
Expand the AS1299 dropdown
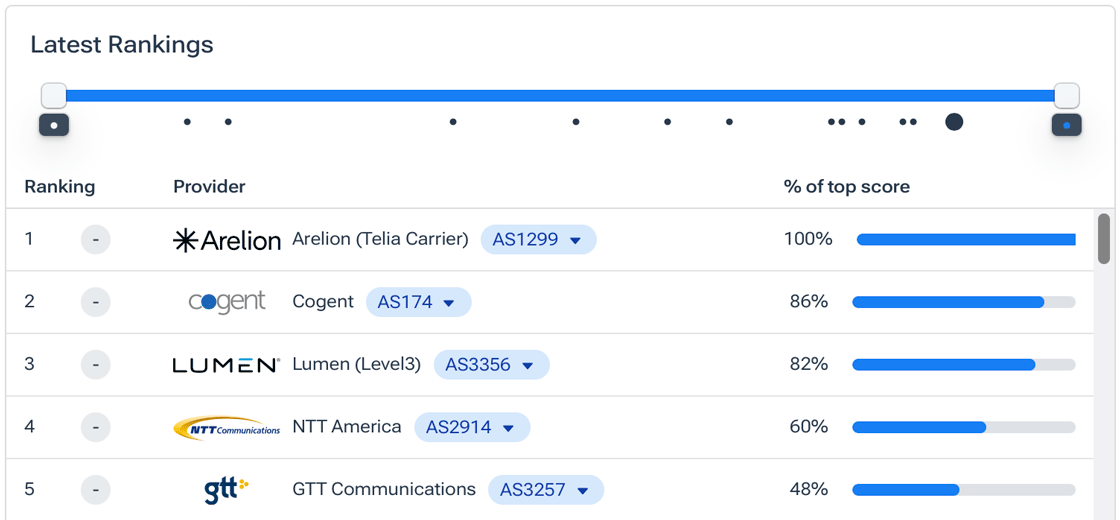coord(538,240)
